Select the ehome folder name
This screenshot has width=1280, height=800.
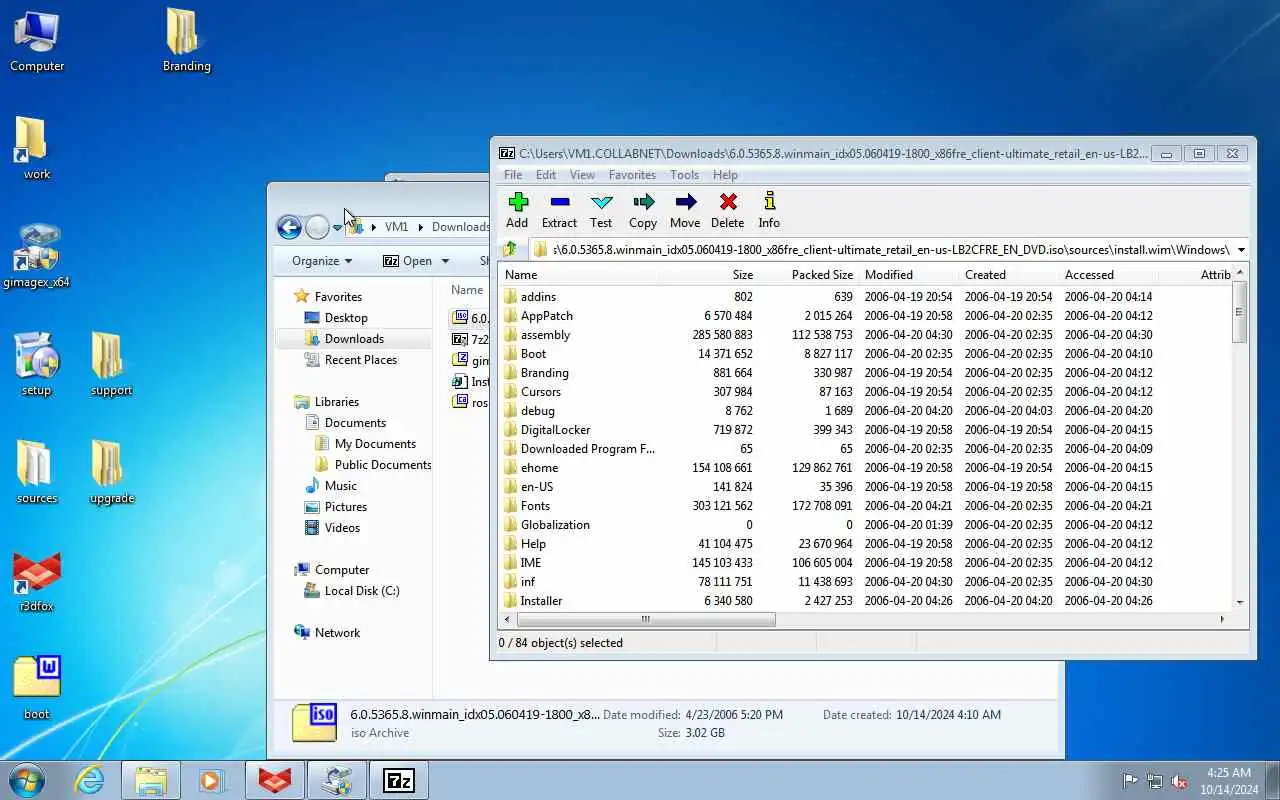539,468
